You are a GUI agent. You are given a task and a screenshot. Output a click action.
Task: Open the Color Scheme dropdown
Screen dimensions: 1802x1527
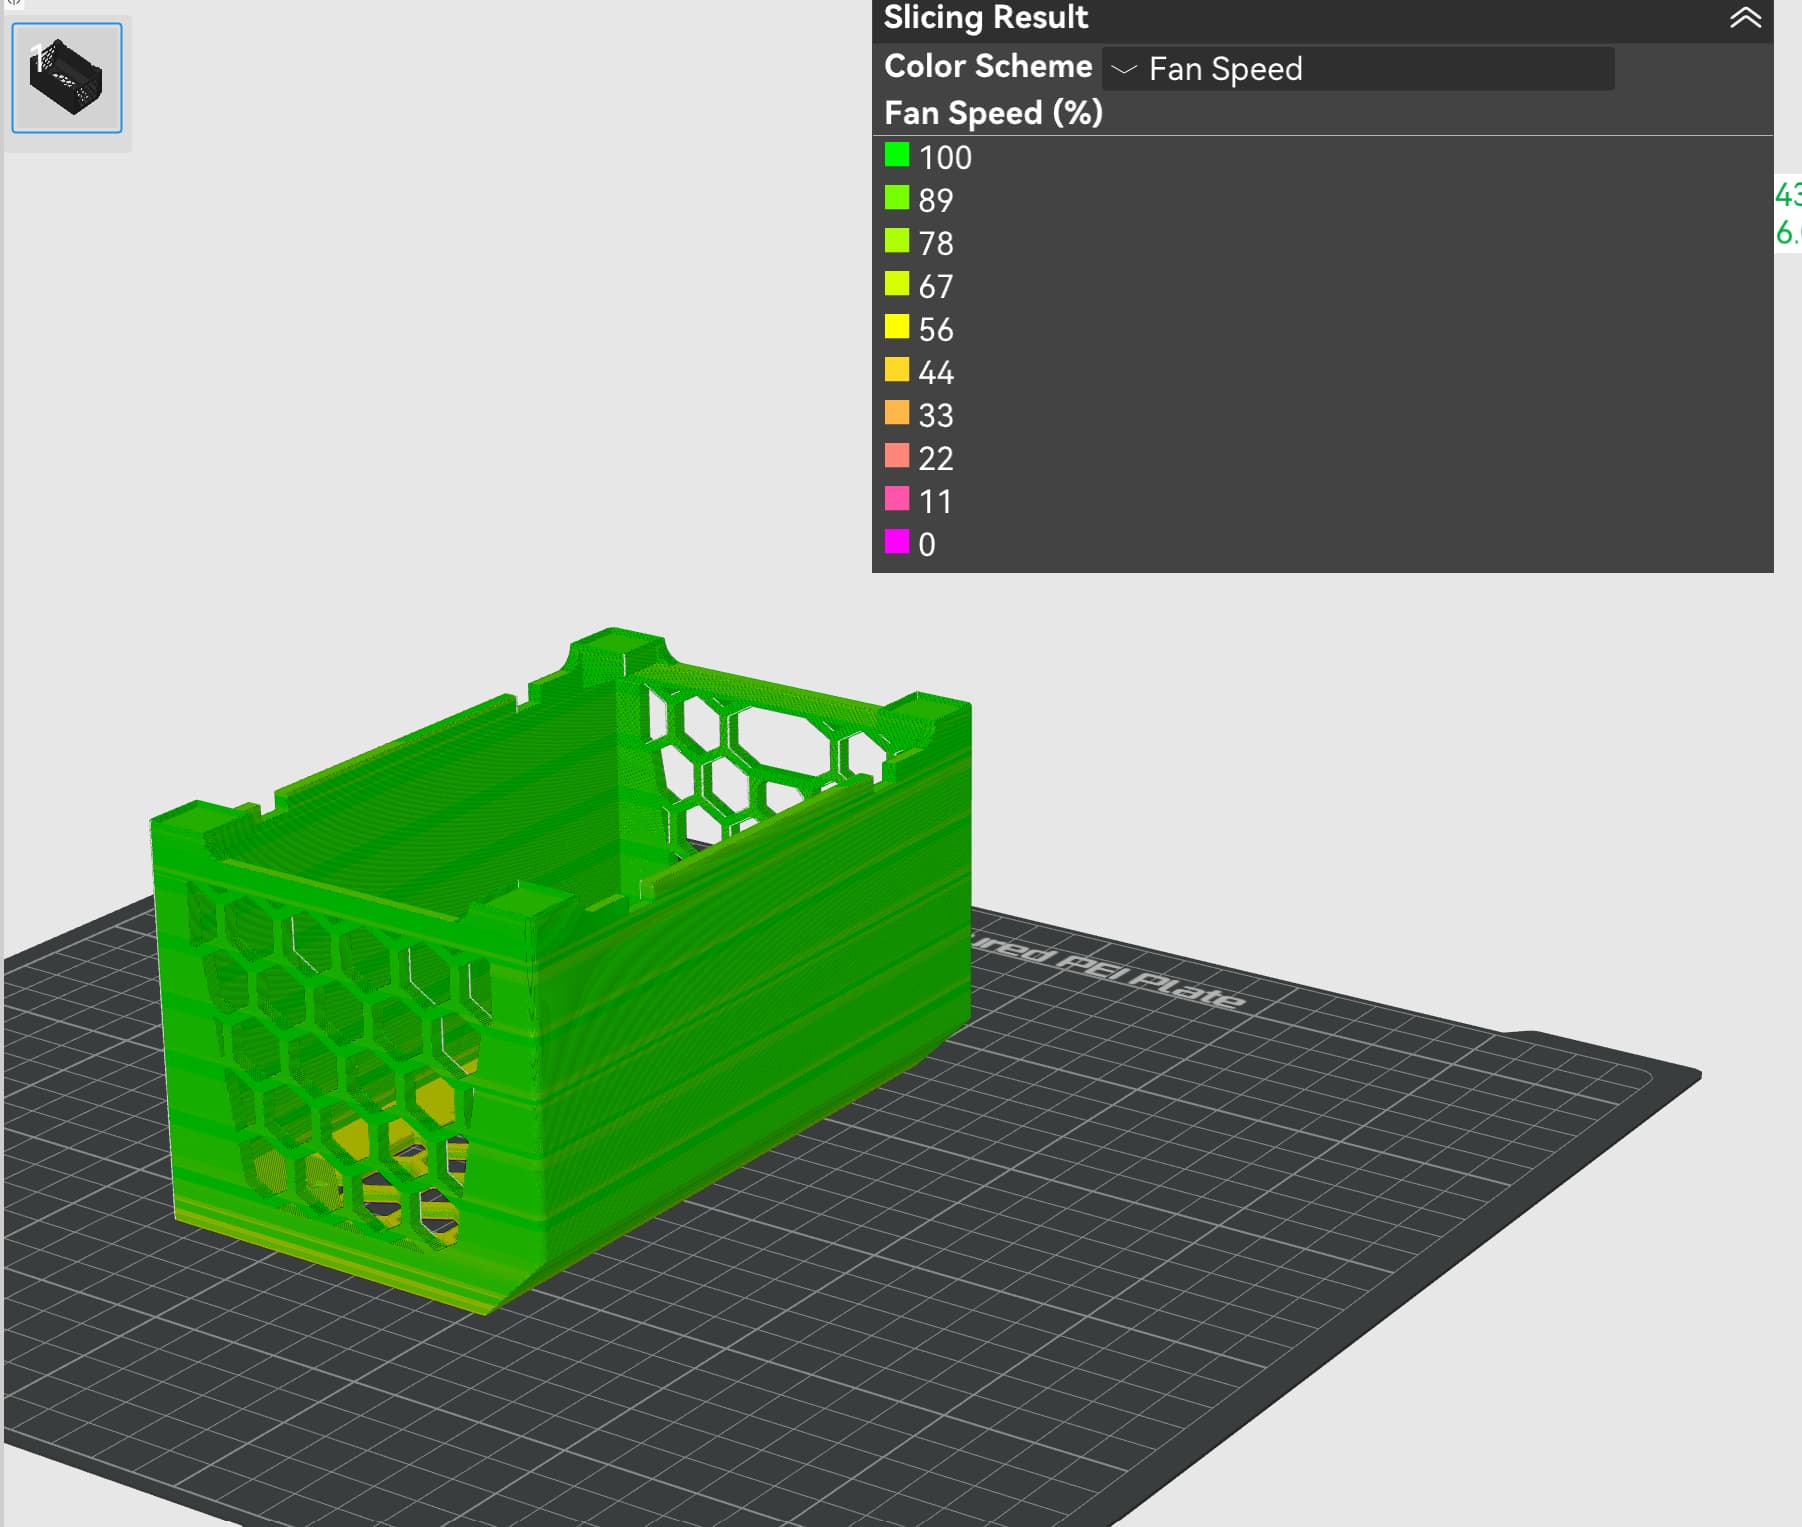point(1358,68)
